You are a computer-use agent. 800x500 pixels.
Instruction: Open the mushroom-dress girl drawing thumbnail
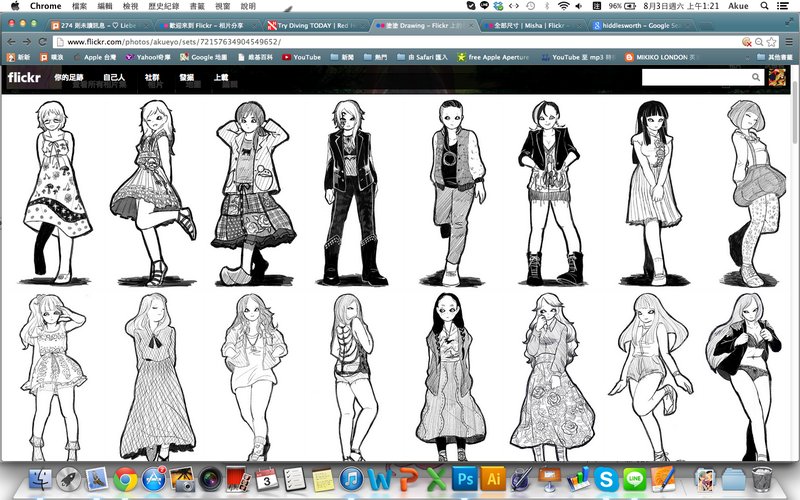click(x=57, y=192)
